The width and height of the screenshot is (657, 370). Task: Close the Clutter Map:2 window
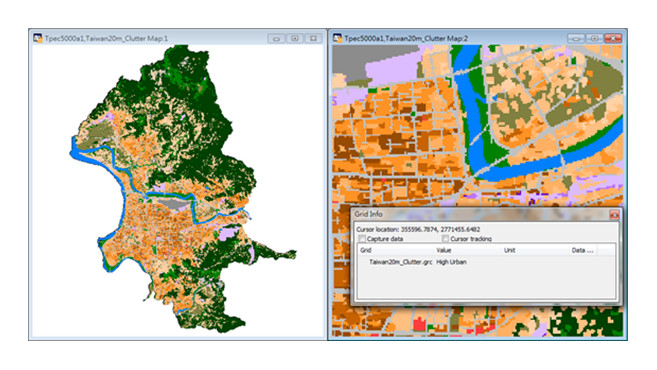pyautogui.click(x=613, y=39)
